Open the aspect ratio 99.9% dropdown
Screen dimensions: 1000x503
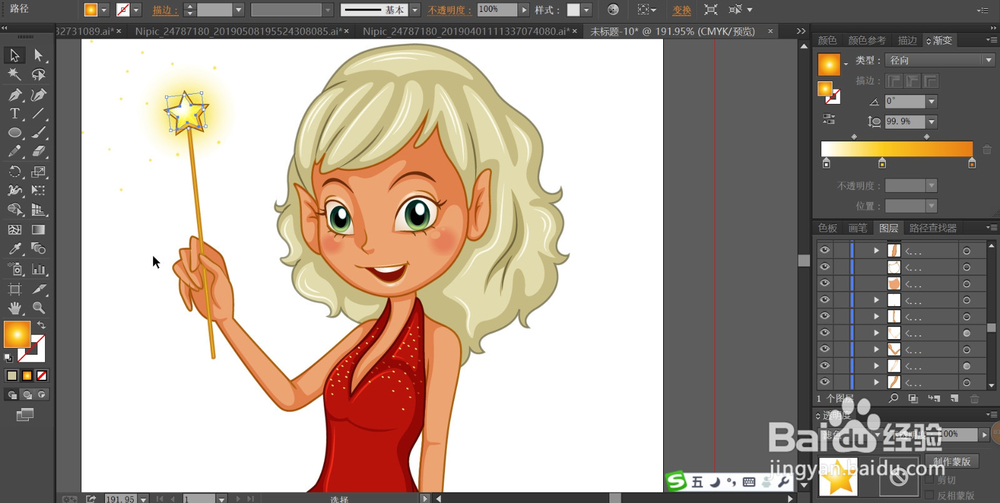(931, 122)
